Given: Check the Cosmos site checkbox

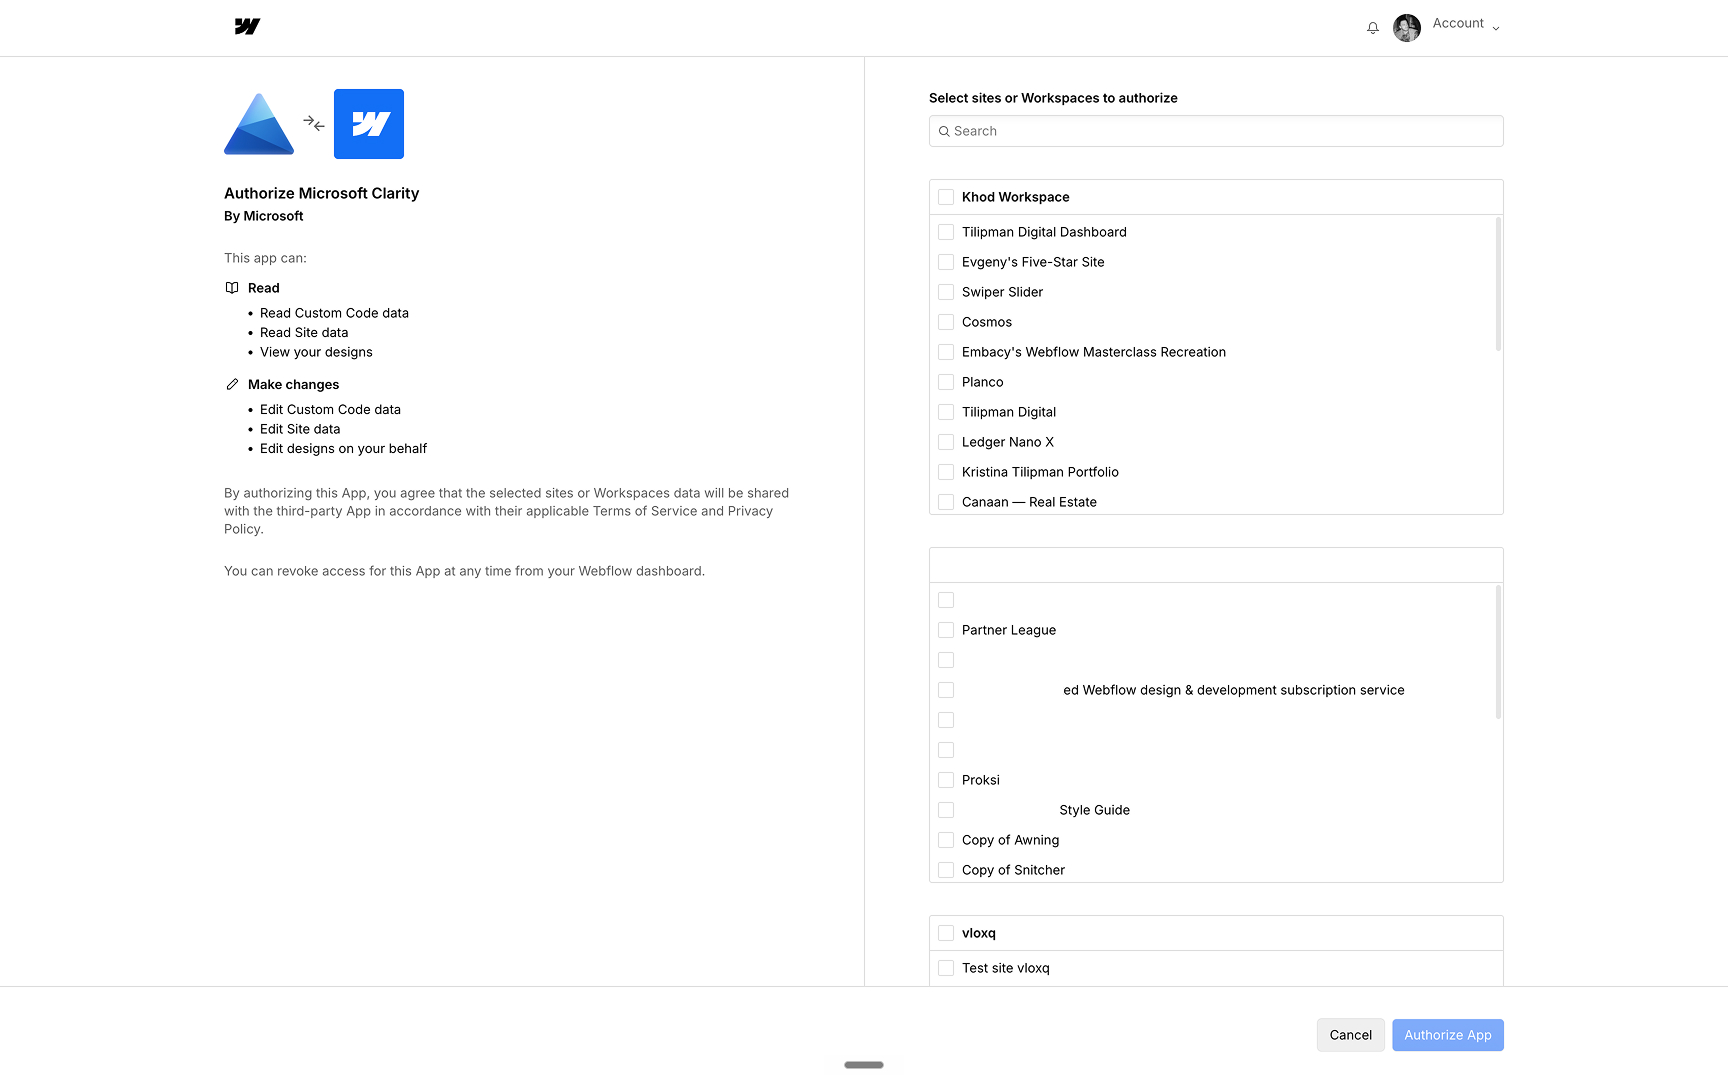Looking at the screenshot, I should click(946, 322).
